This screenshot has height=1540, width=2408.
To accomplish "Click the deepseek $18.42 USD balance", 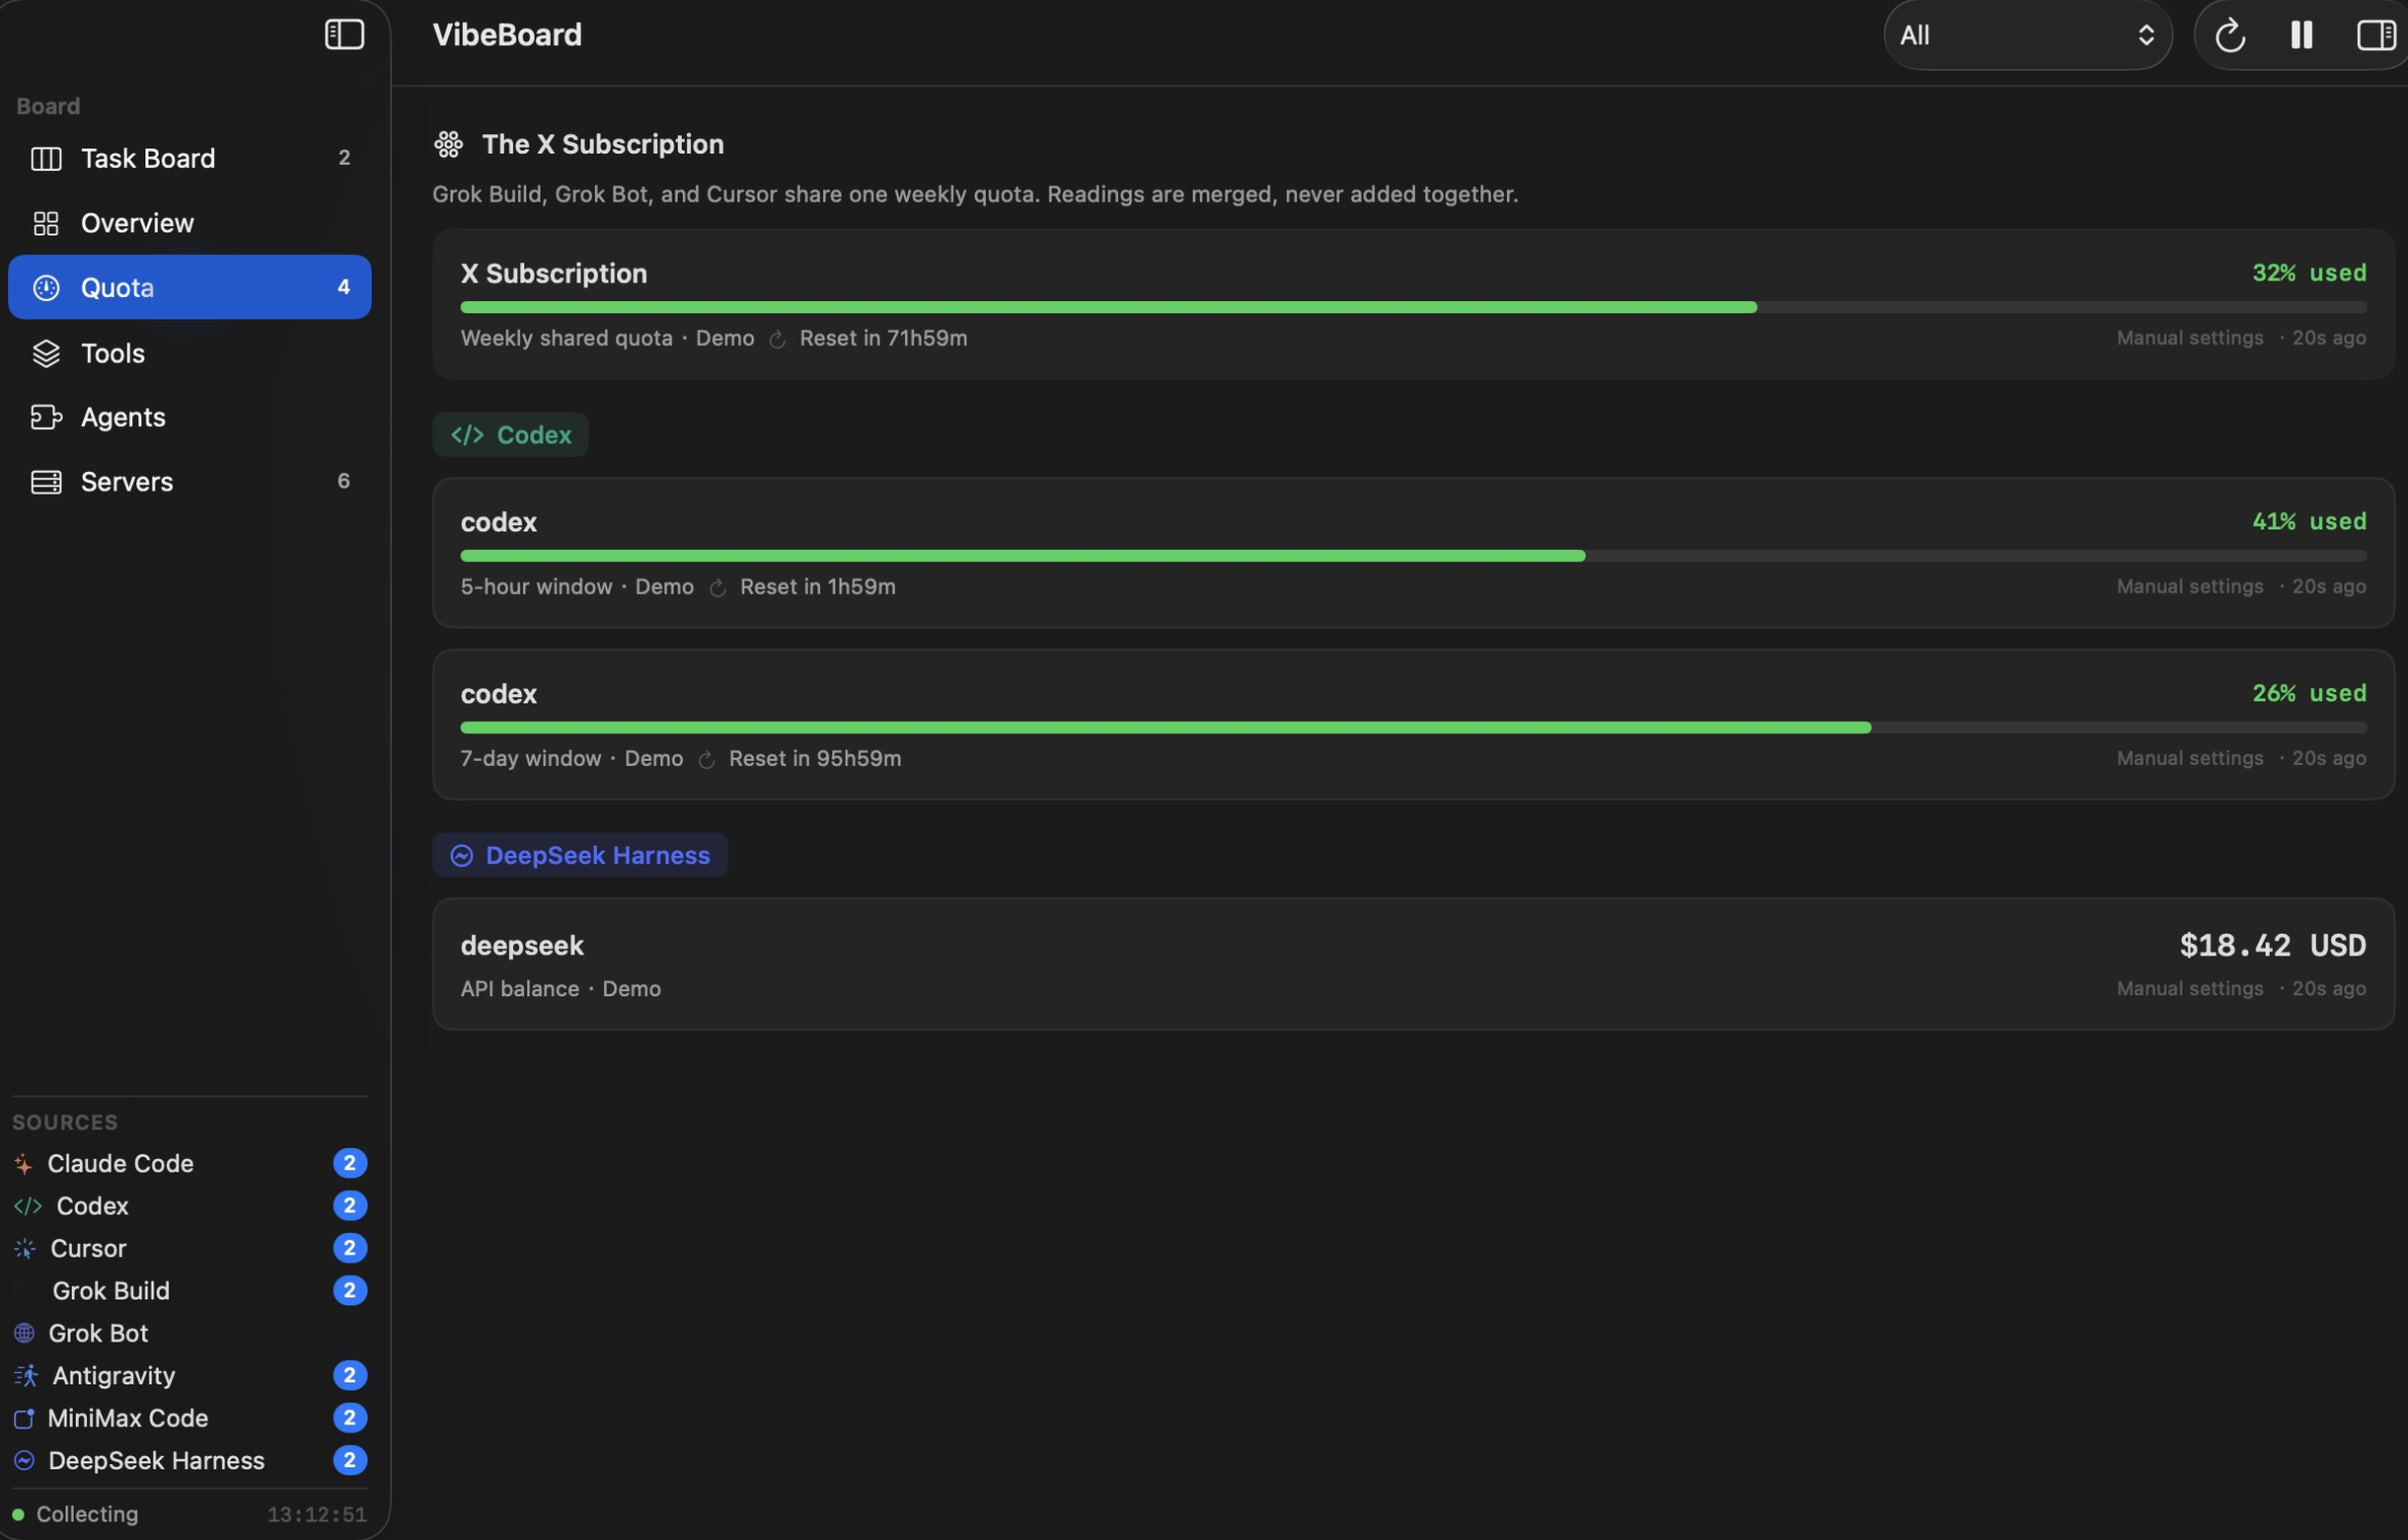I will 2272,945.
